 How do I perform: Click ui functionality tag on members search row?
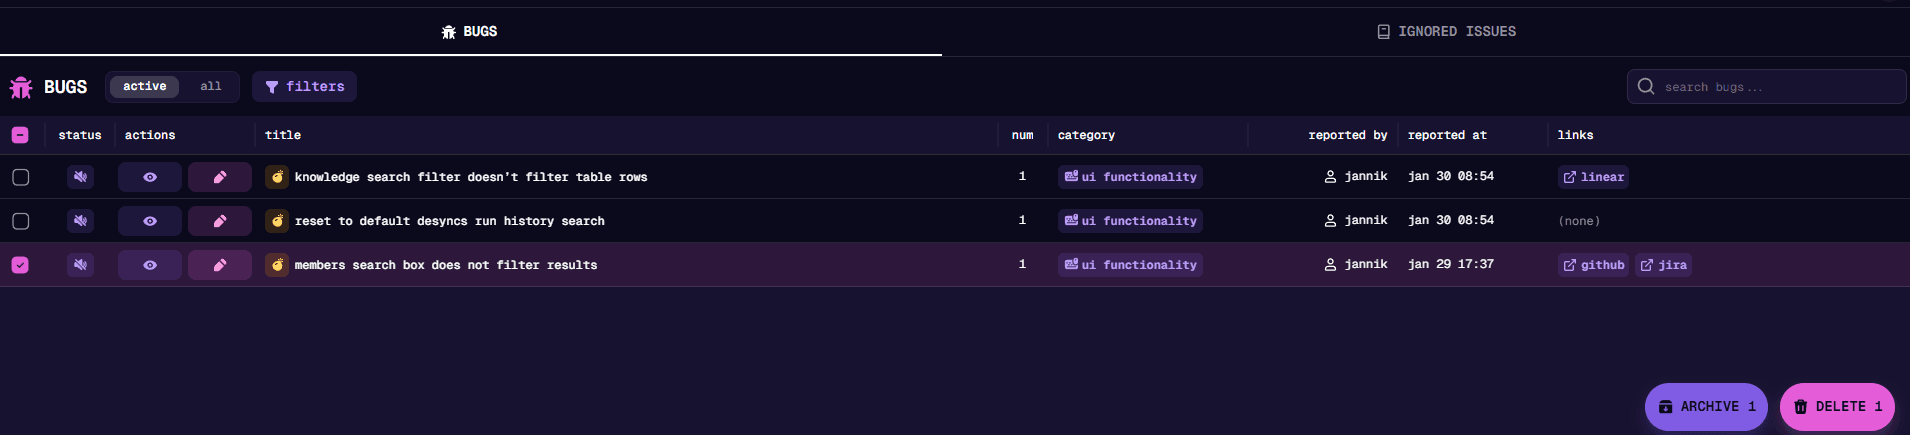pos(1130,265)
